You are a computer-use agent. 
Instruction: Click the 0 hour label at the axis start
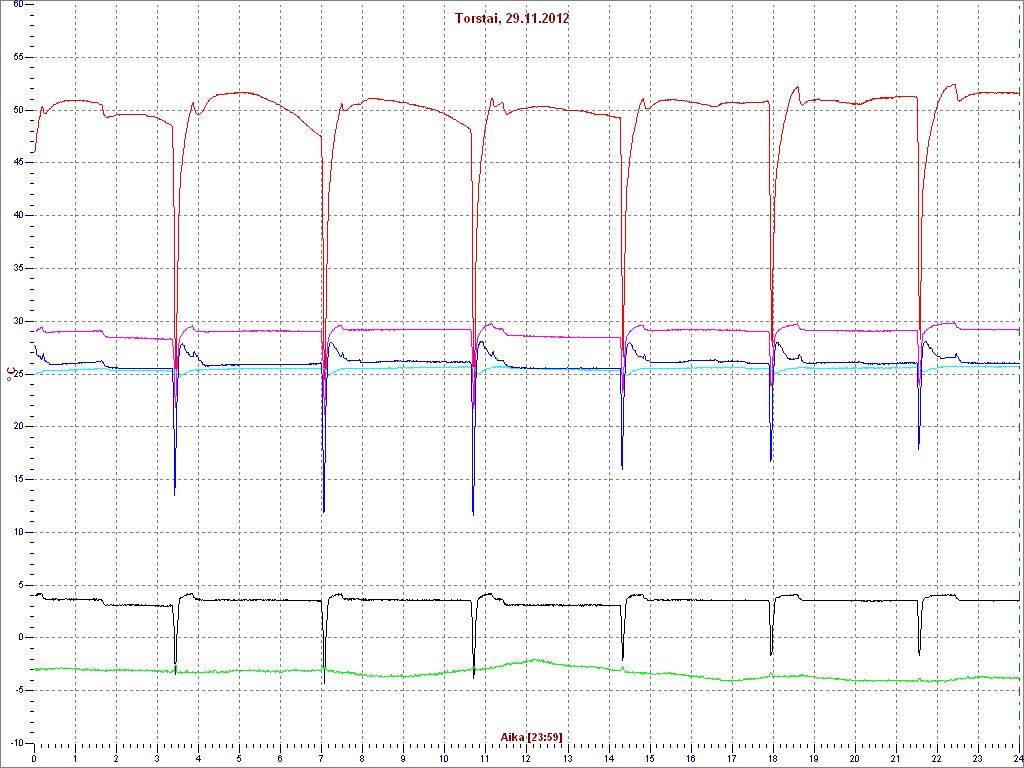(x=34, y=759)
